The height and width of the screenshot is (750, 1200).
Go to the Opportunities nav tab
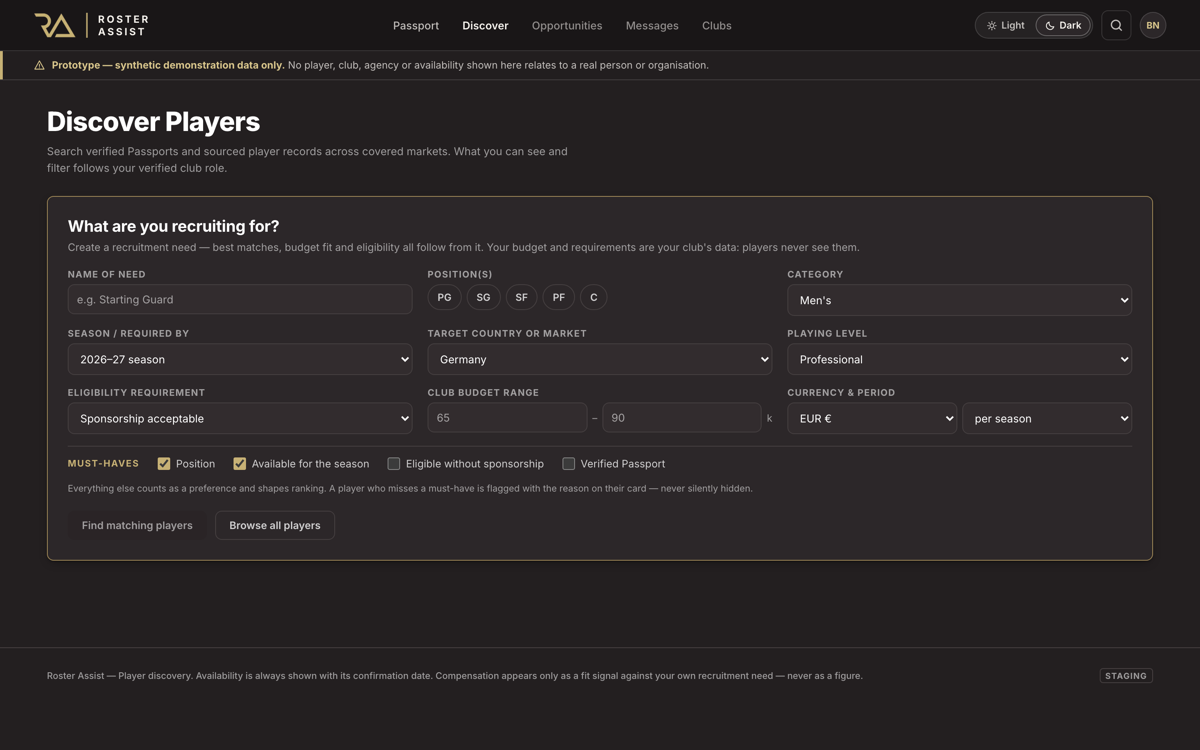click(567, 25)
